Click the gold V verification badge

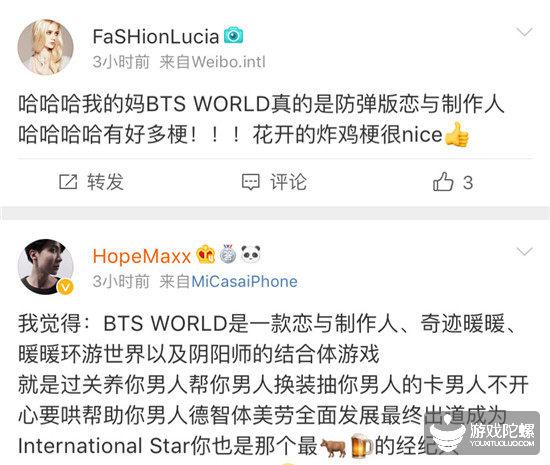tap(66, 288)
